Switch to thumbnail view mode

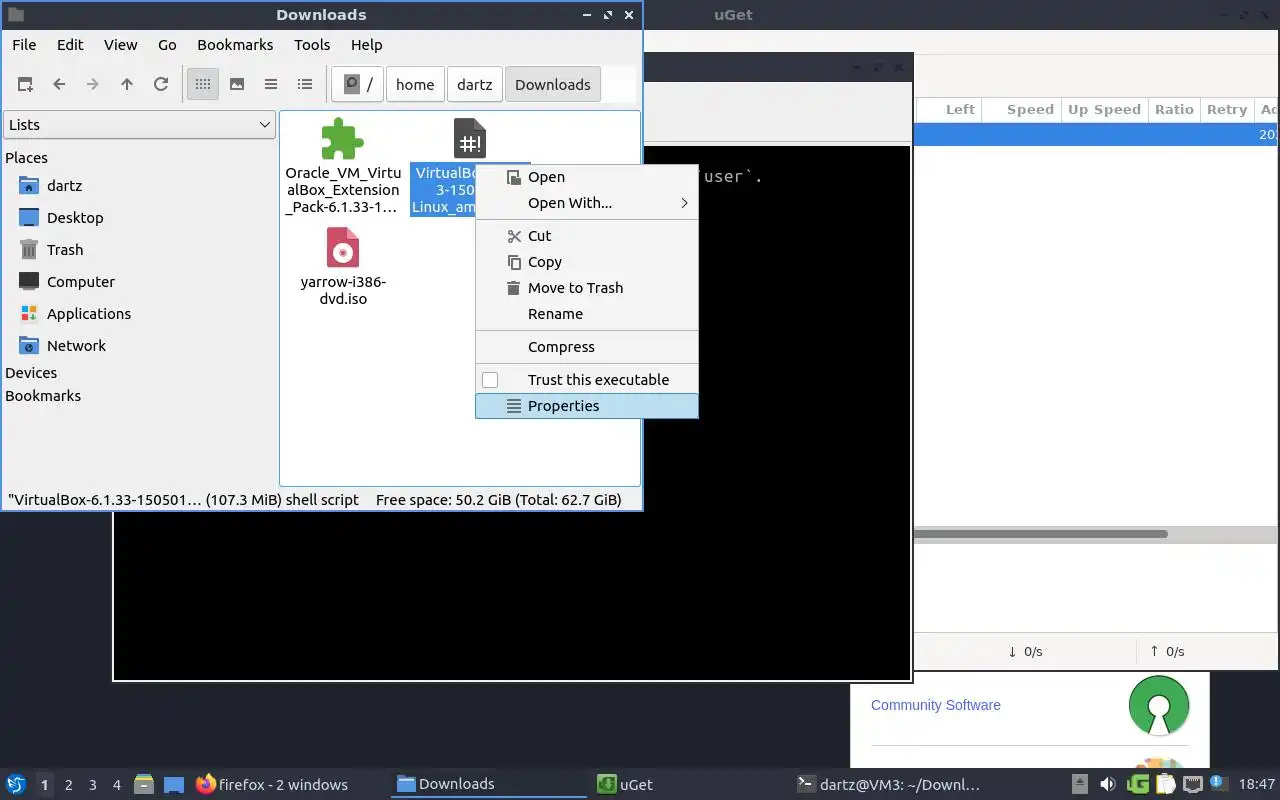[x=237, y=85]
